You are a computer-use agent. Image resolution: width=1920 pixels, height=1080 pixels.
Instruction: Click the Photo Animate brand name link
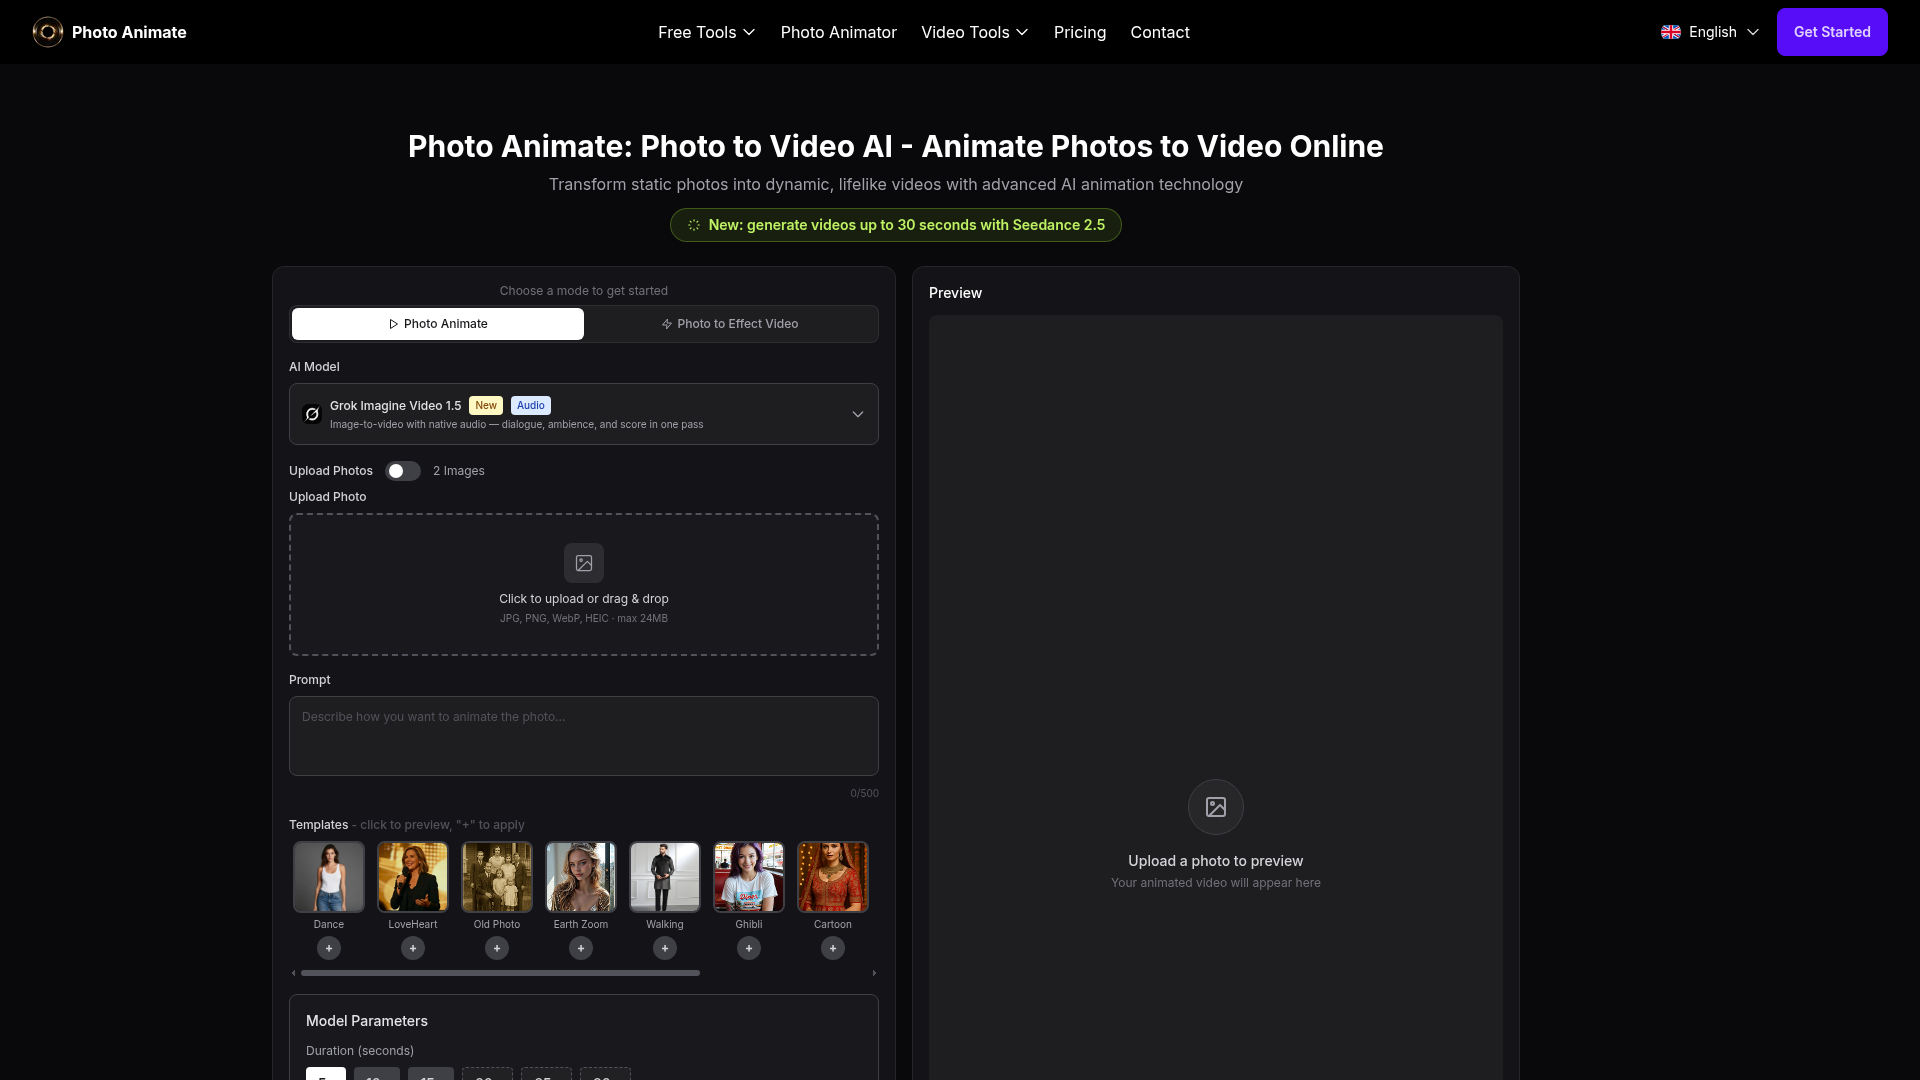tap(129, 32)
